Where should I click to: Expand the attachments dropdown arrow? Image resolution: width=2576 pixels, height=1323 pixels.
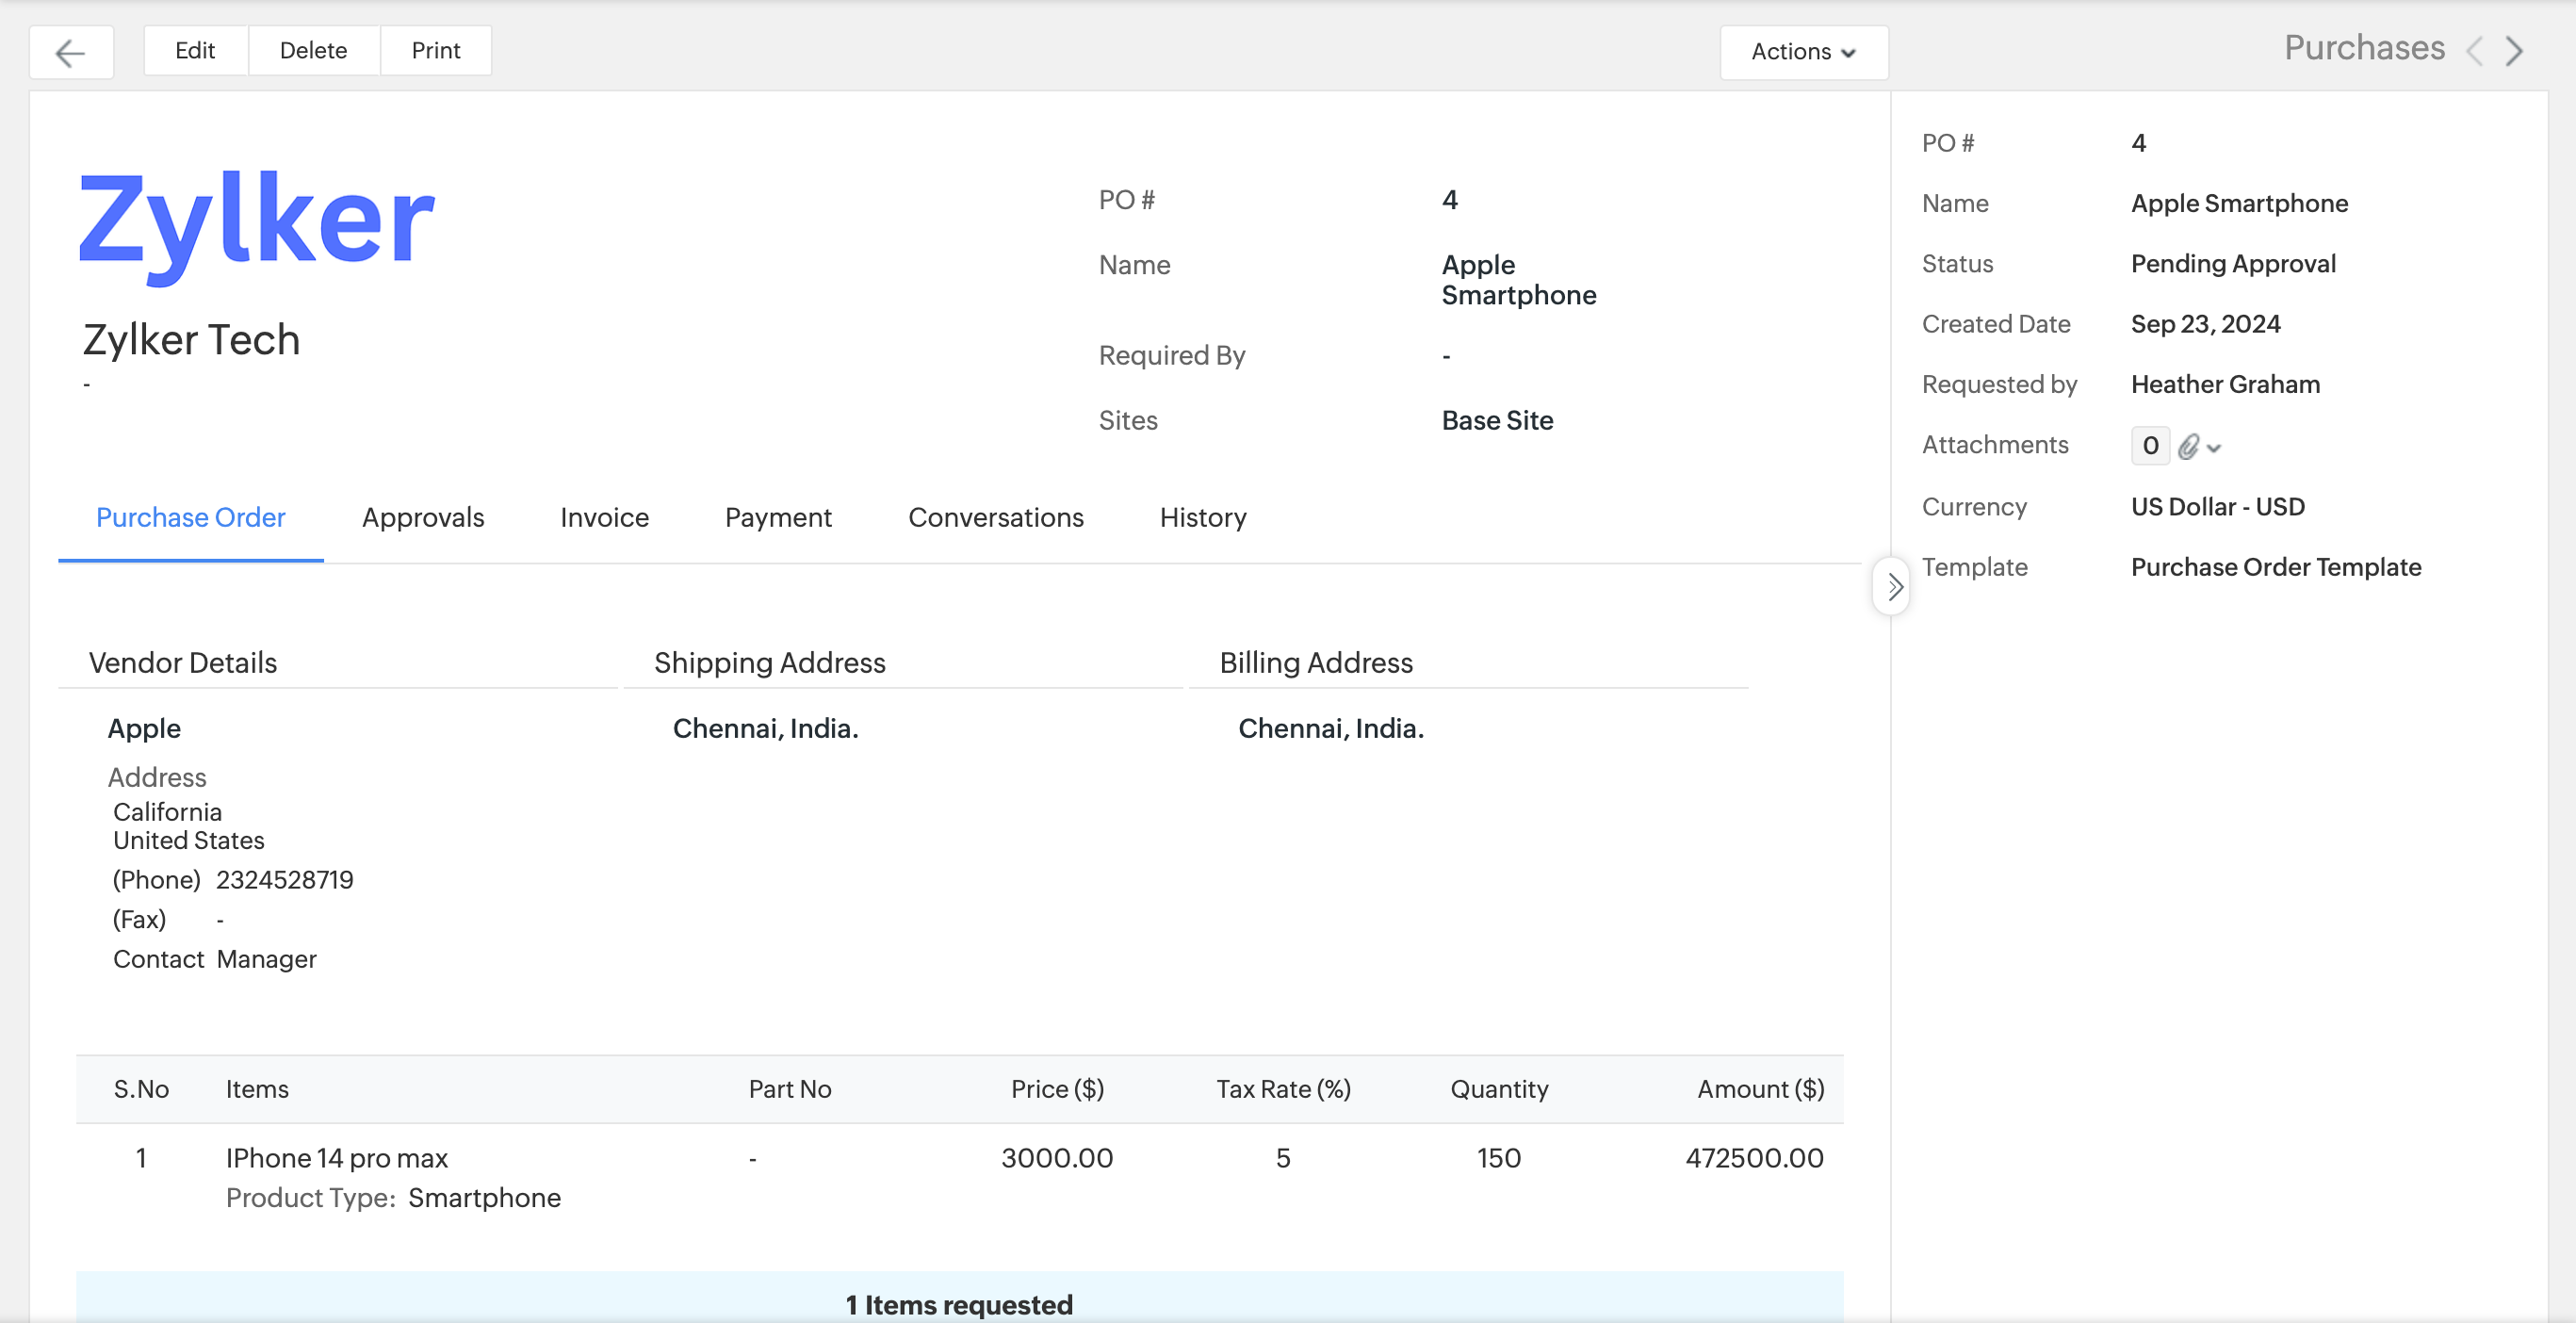click(x=2215, y=448)
